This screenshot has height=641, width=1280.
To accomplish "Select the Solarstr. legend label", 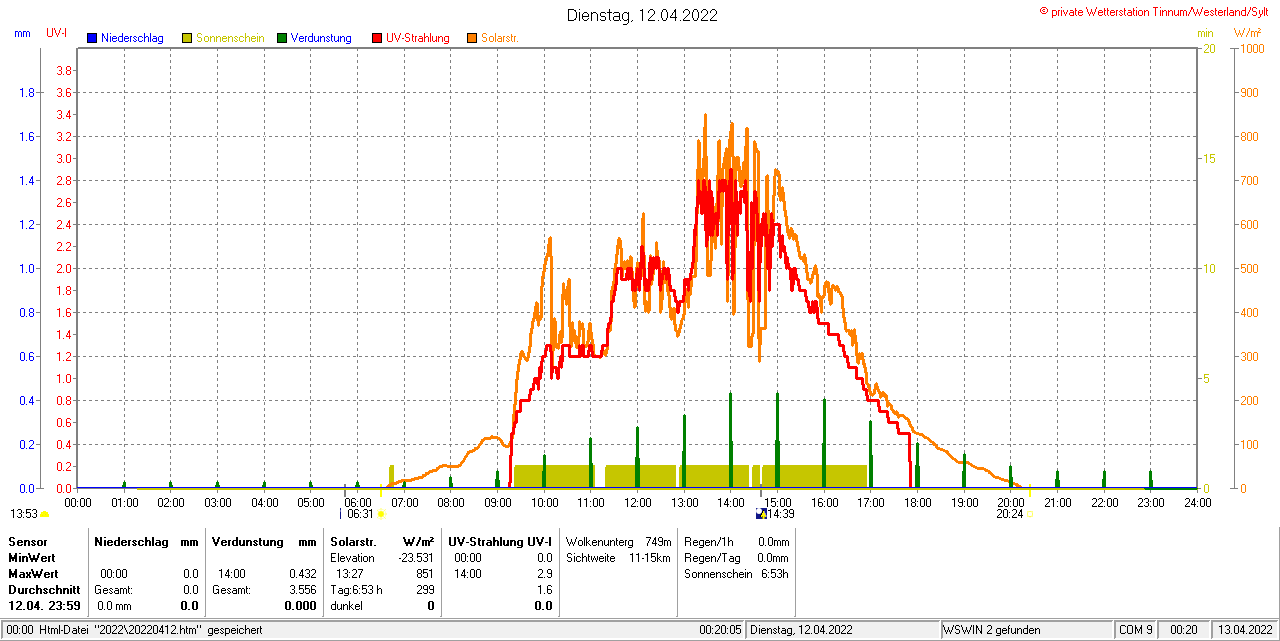I will tap(500, 38).
